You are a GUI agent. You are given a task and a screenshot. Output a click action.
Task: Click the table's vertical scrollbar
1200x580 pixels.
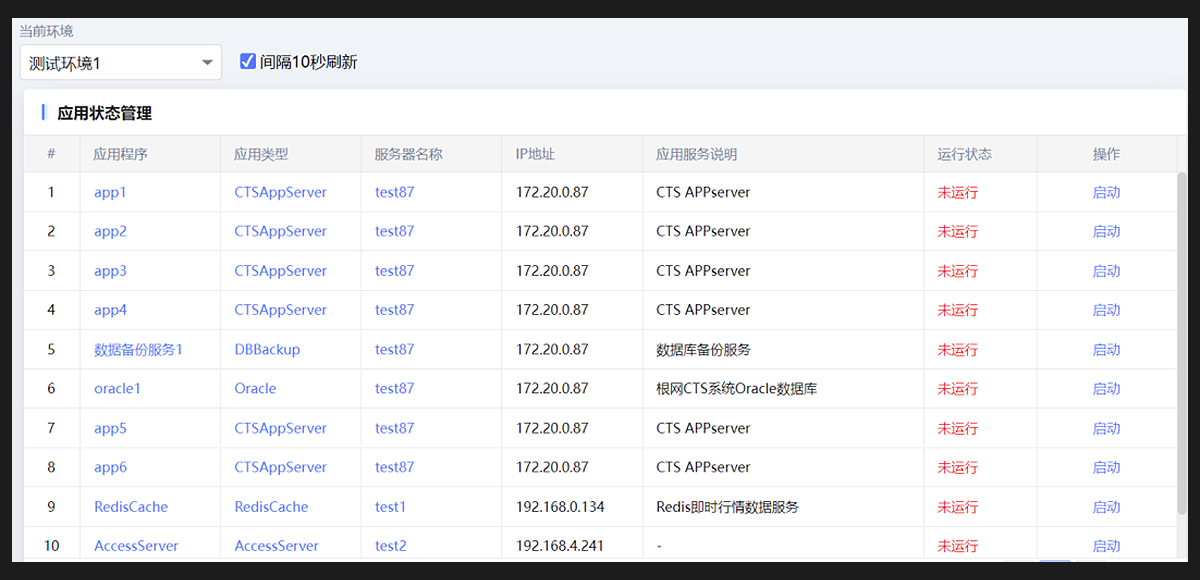1182,345
